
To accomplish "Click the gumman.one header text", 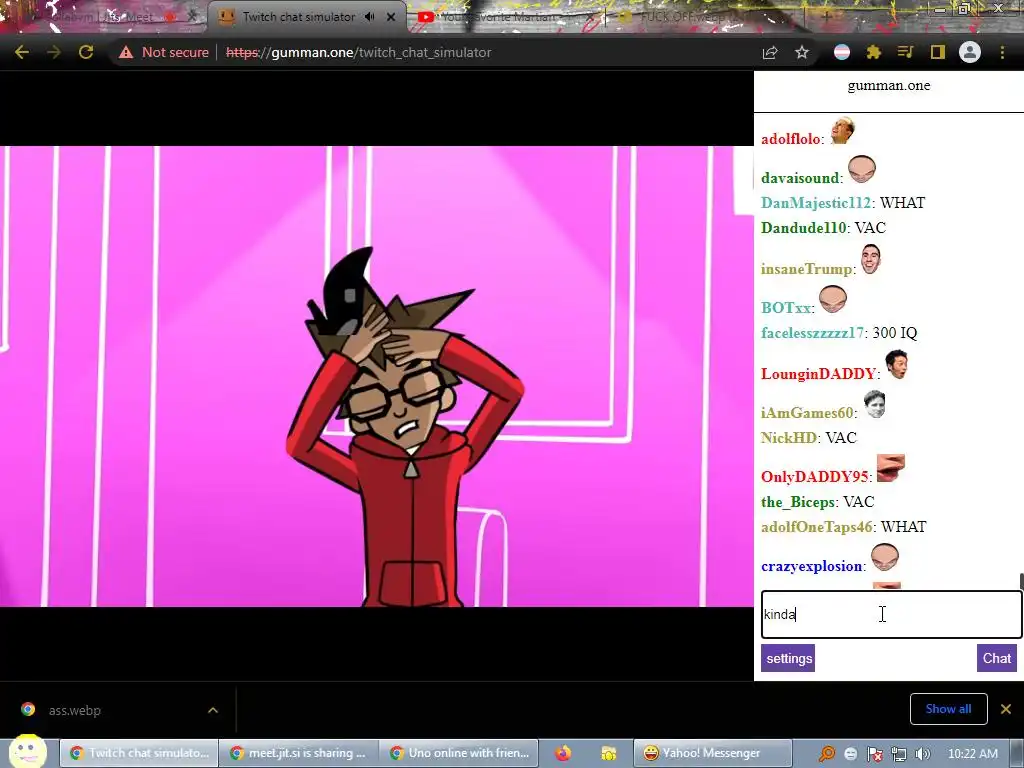I will coord(889,86).
